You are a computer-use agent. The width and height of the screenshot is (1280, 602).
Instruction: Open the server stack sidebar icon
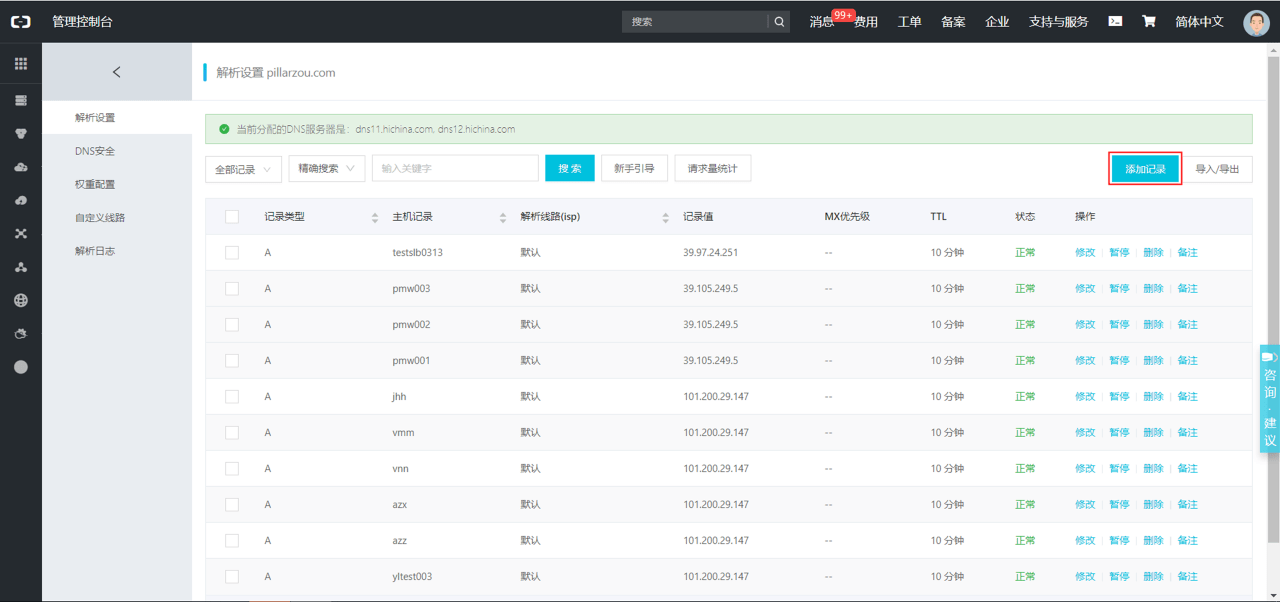coord(21,101)
